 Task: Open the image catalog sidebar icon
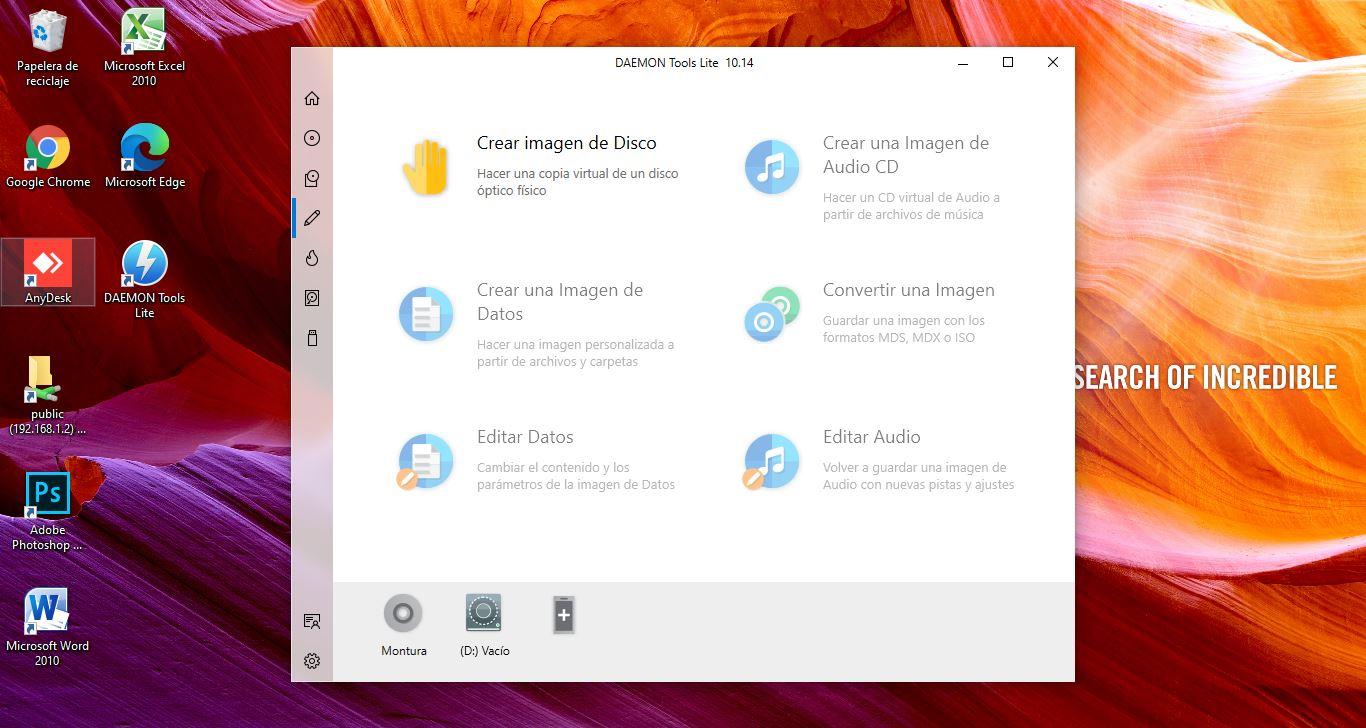[312, 178]
